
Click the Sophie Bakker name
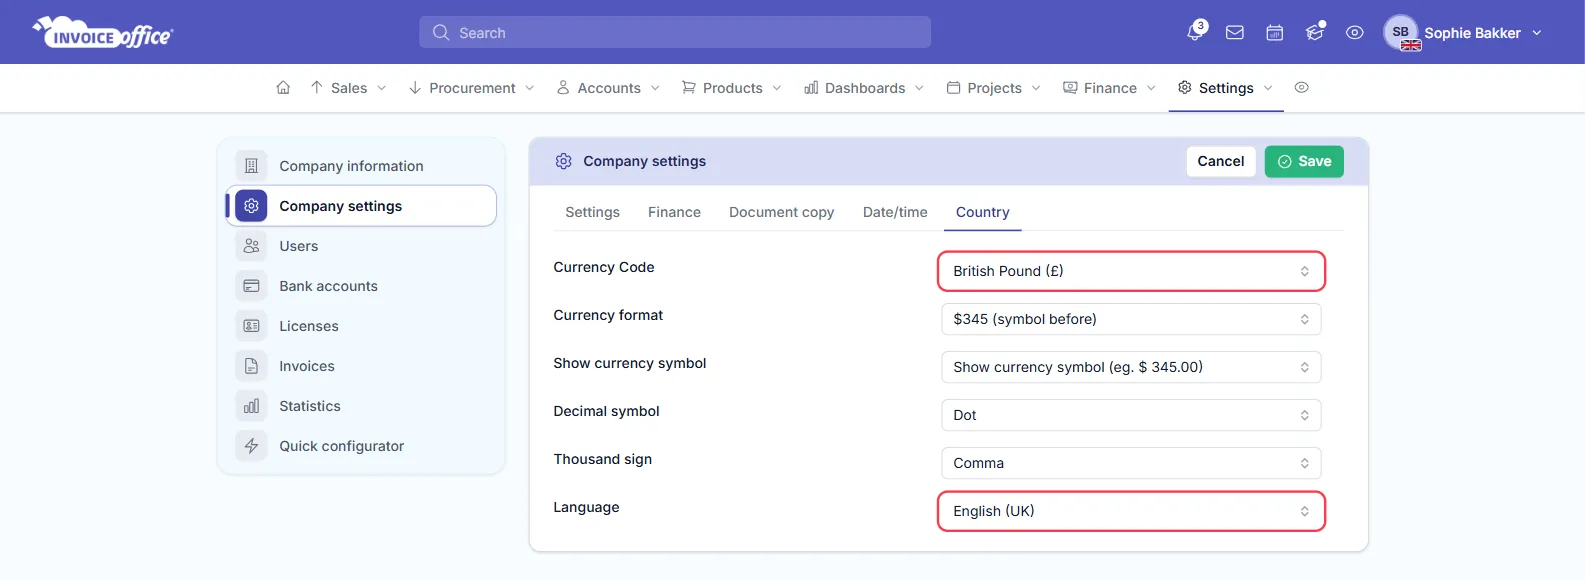click(1472, 33)
